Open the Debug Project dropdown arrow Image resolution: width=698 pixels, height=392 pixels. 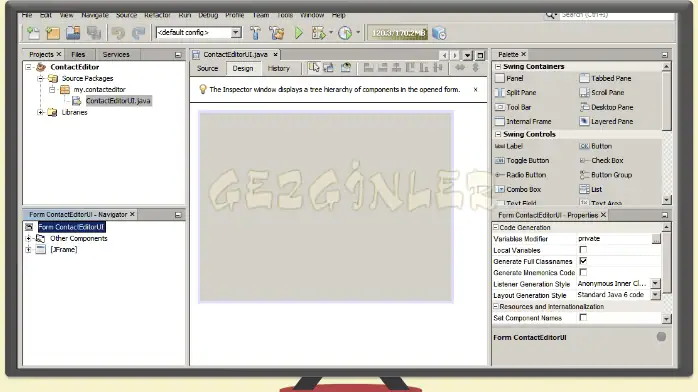331,32
